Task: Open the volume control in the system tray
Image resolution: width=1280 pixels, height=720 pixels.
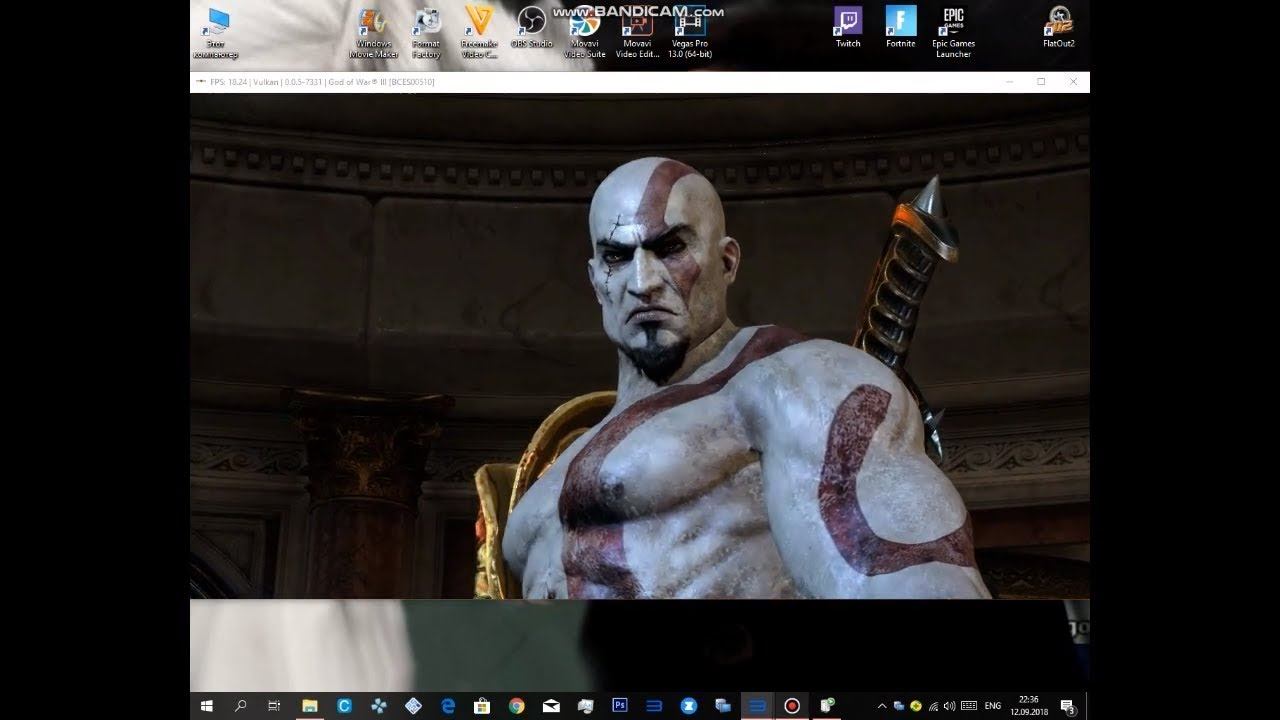Action: pos(949,706)
